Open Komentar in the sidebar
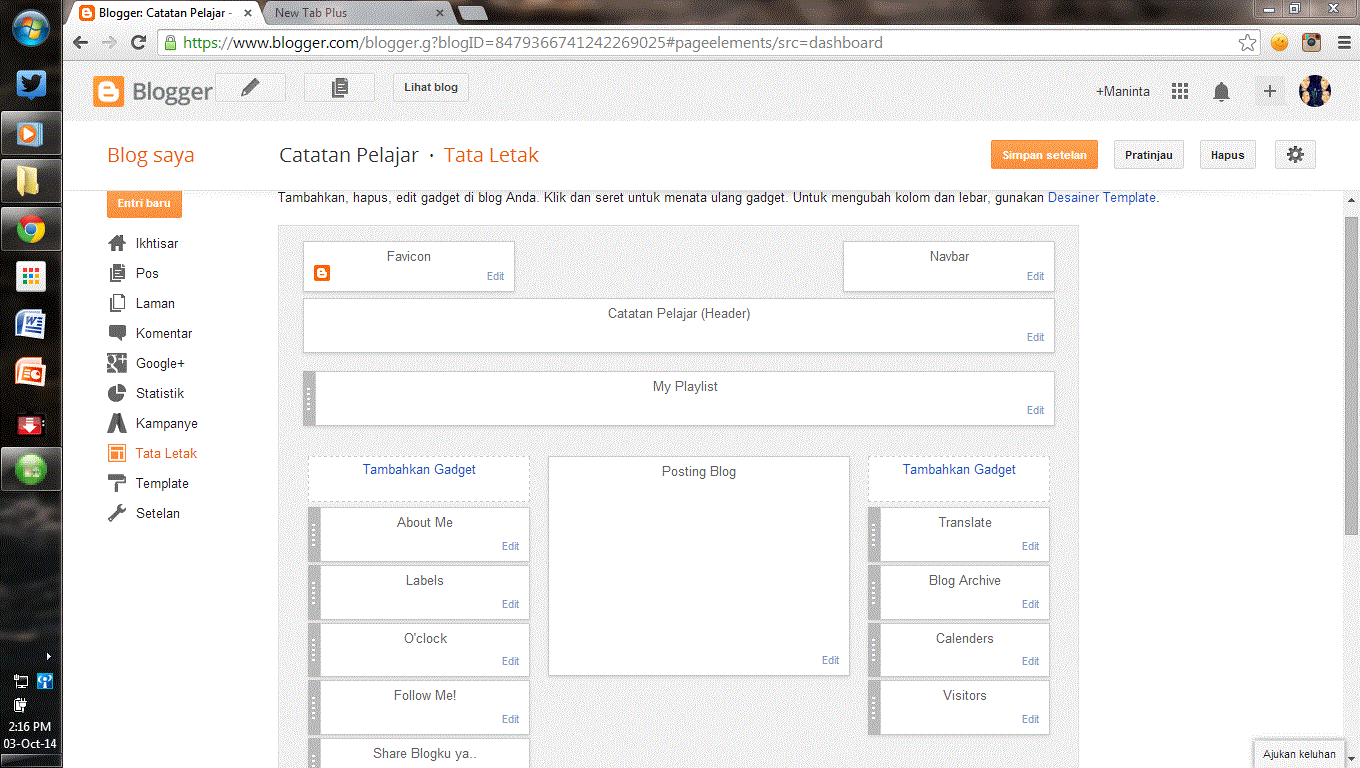This screenshot has width=1360, height=768. click(x=164, y=333)
